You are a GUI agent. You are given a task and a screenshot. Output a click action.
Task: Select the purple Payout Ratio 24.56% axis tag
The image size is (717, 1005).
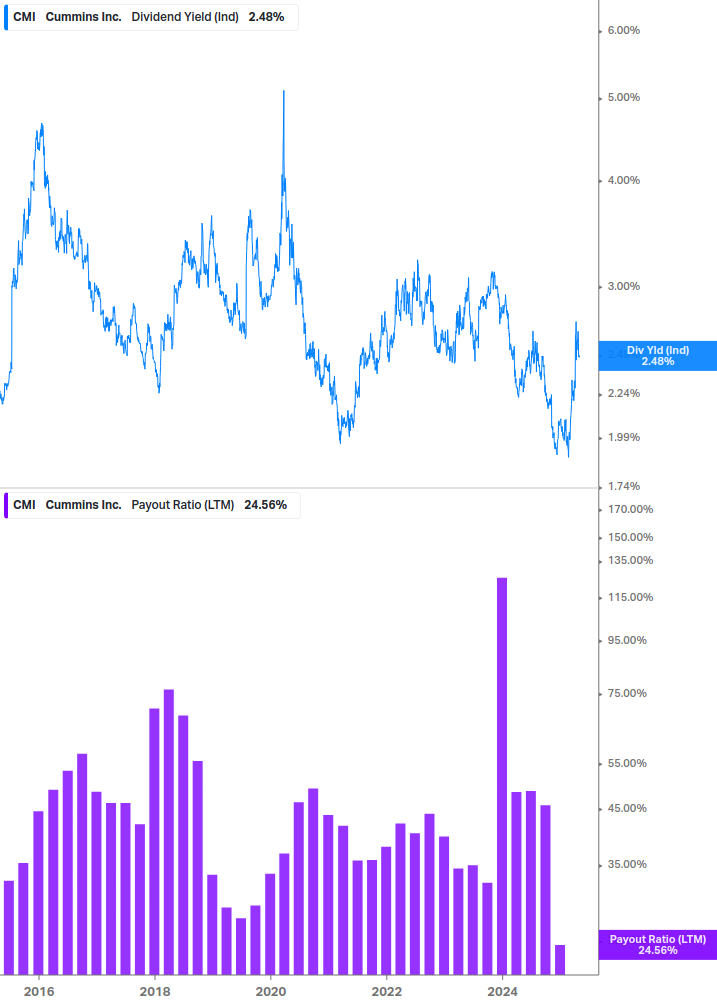pyautogui.click(x=657, y=945)
